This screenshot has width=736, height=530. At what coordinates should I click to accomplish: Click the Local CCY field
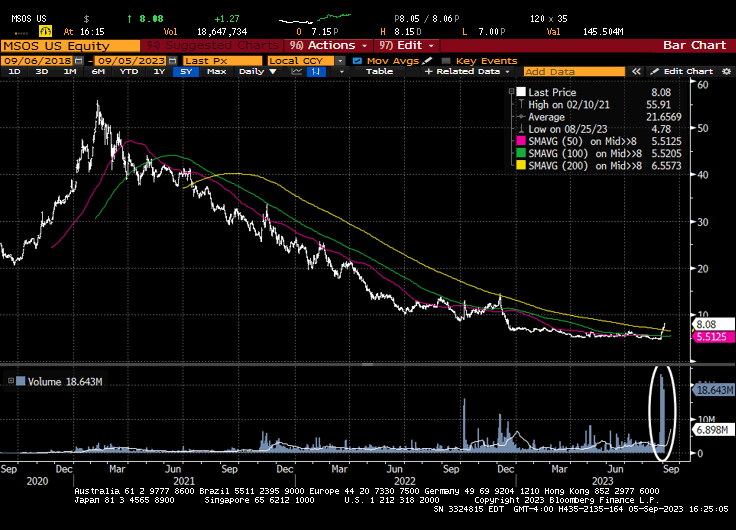click(300, 61)
